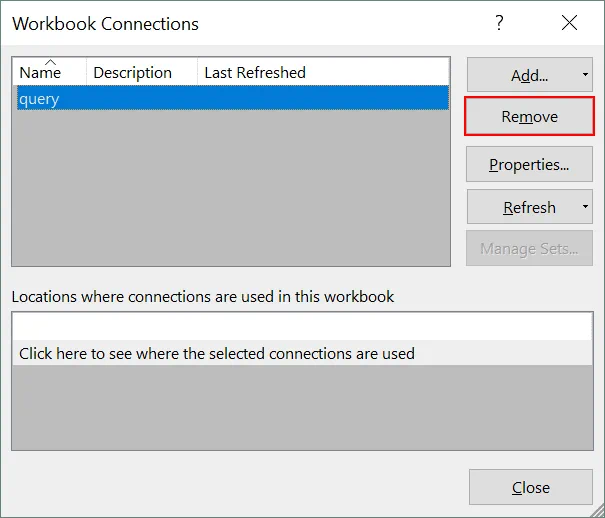Screen dimensions: 605x518
Task: Click the link showing where connections are used
Action: tap(216, 353)
